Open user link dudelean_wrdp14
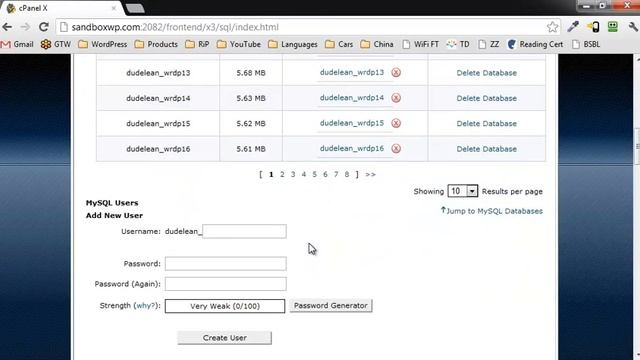This screenshot has width=640, height=360. click(352, 98)
